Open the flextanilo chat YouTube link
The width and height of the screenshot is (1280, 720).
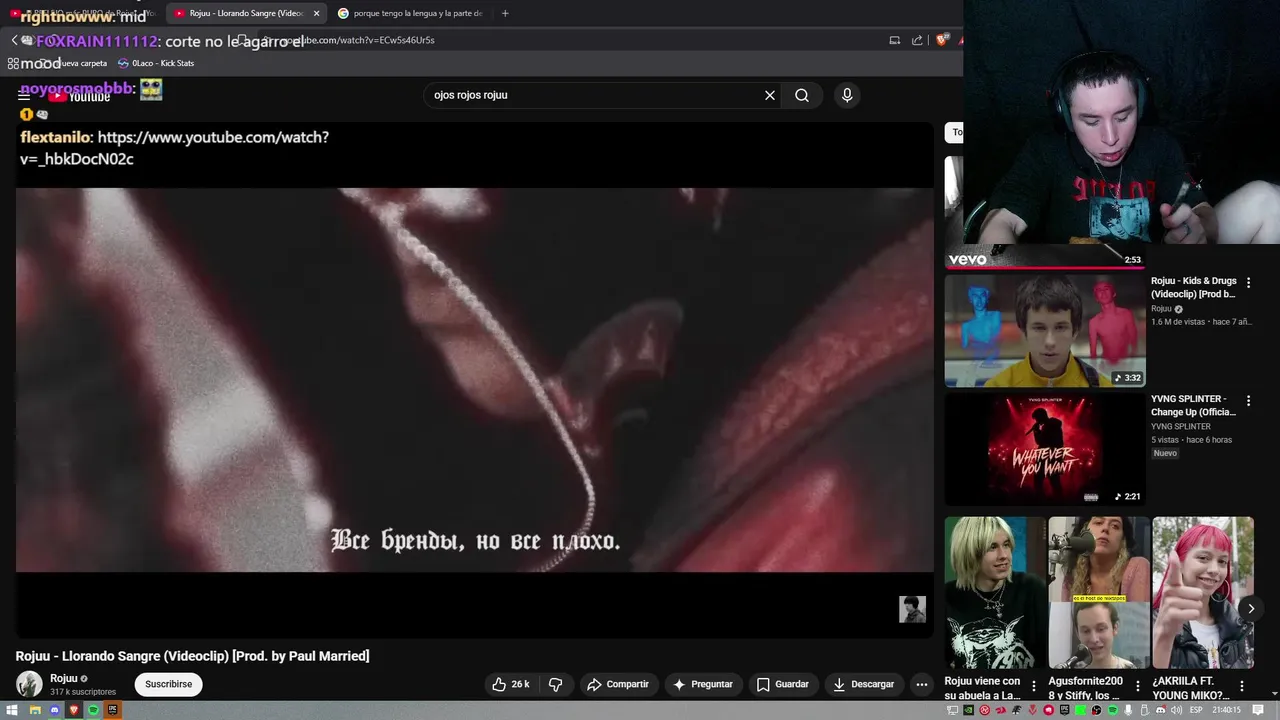pyautogui.click(x=174, y=148)
